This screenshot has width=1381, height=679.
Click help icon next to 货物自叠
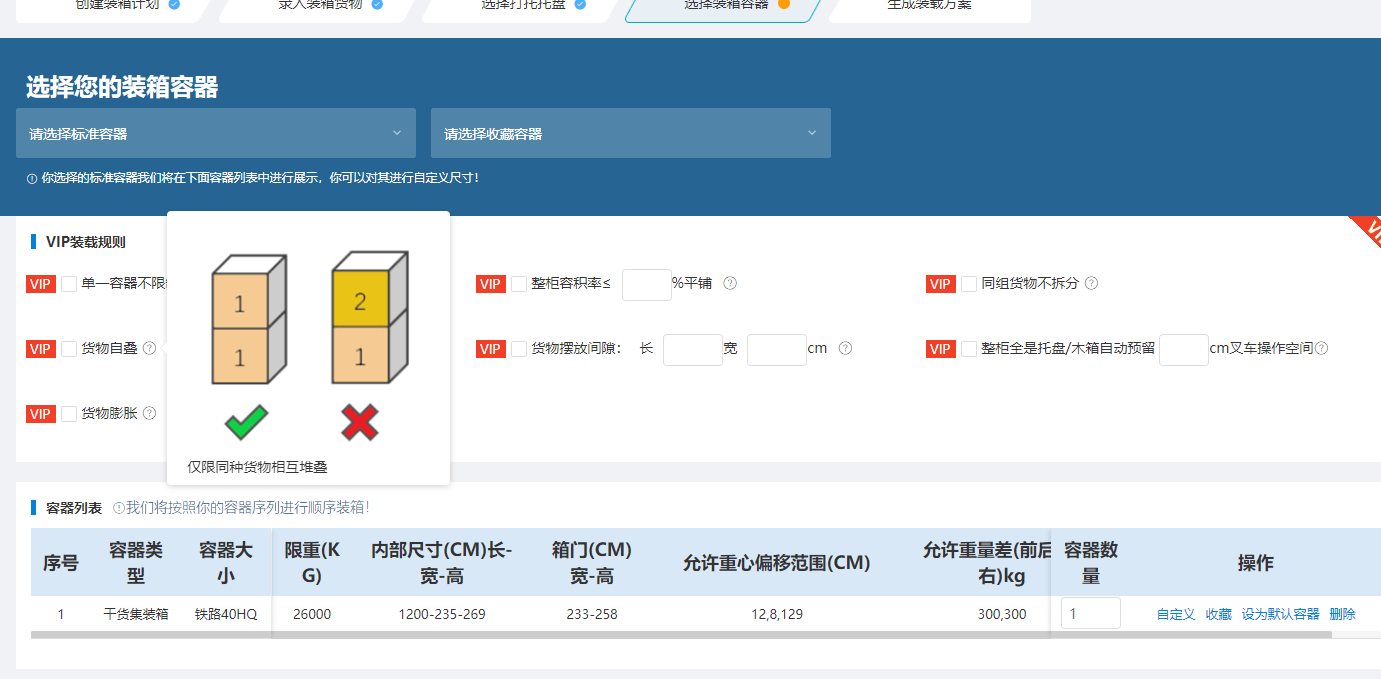coord(150,348)
